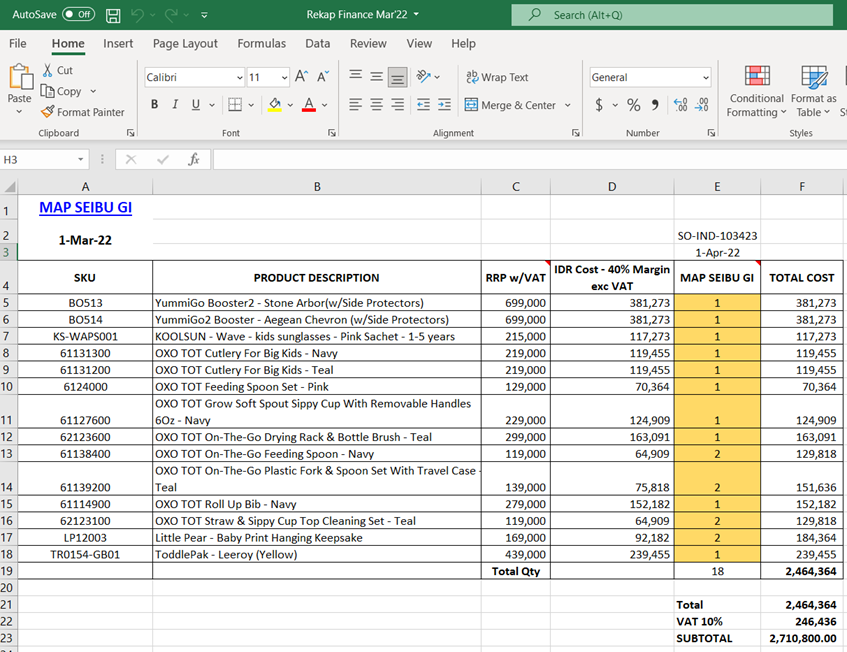This screenshot has width=847, height=652.
Task: Open the General number format dropdown
Action: pos(705,78)
